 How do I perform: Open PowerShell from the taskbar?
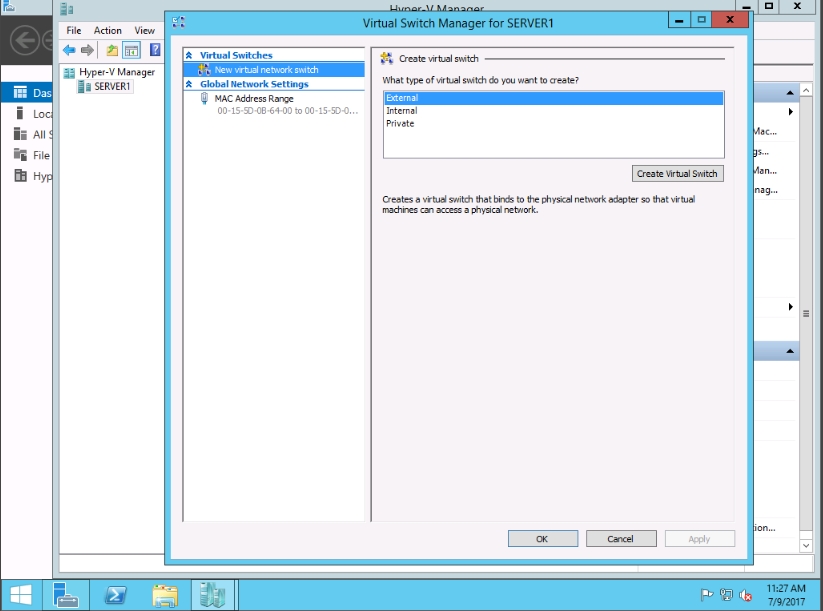tap(116, 595)
